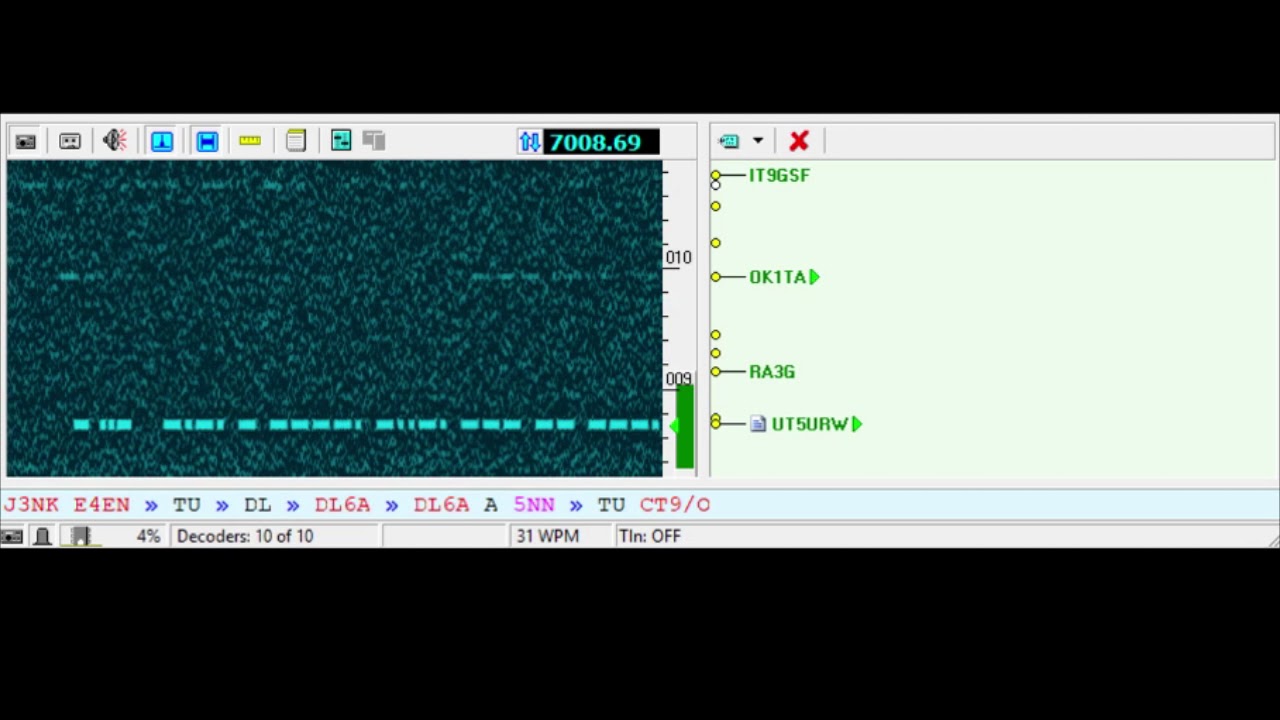
Task: Click the yellow ruler icon
Action: pyautogui.click(x=250, y=141)
